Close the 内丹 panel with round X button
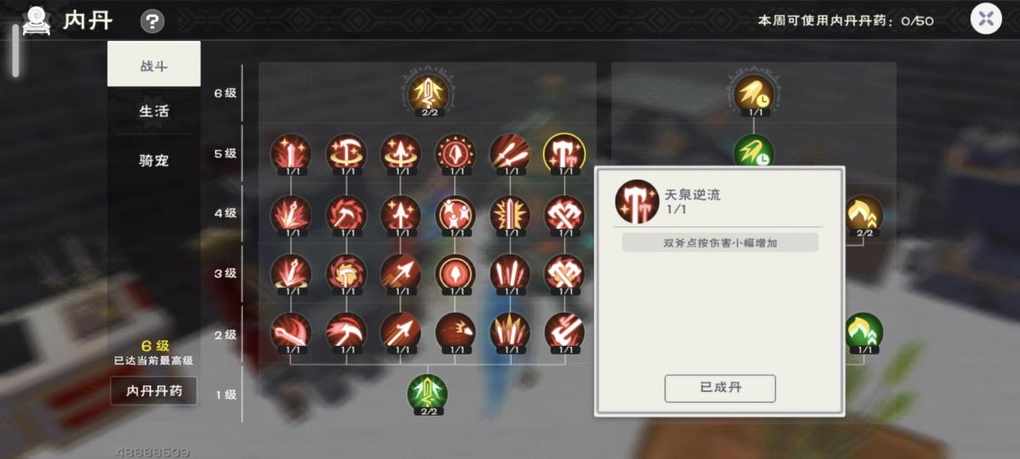1020x459 pixels. tap(986, 19)
